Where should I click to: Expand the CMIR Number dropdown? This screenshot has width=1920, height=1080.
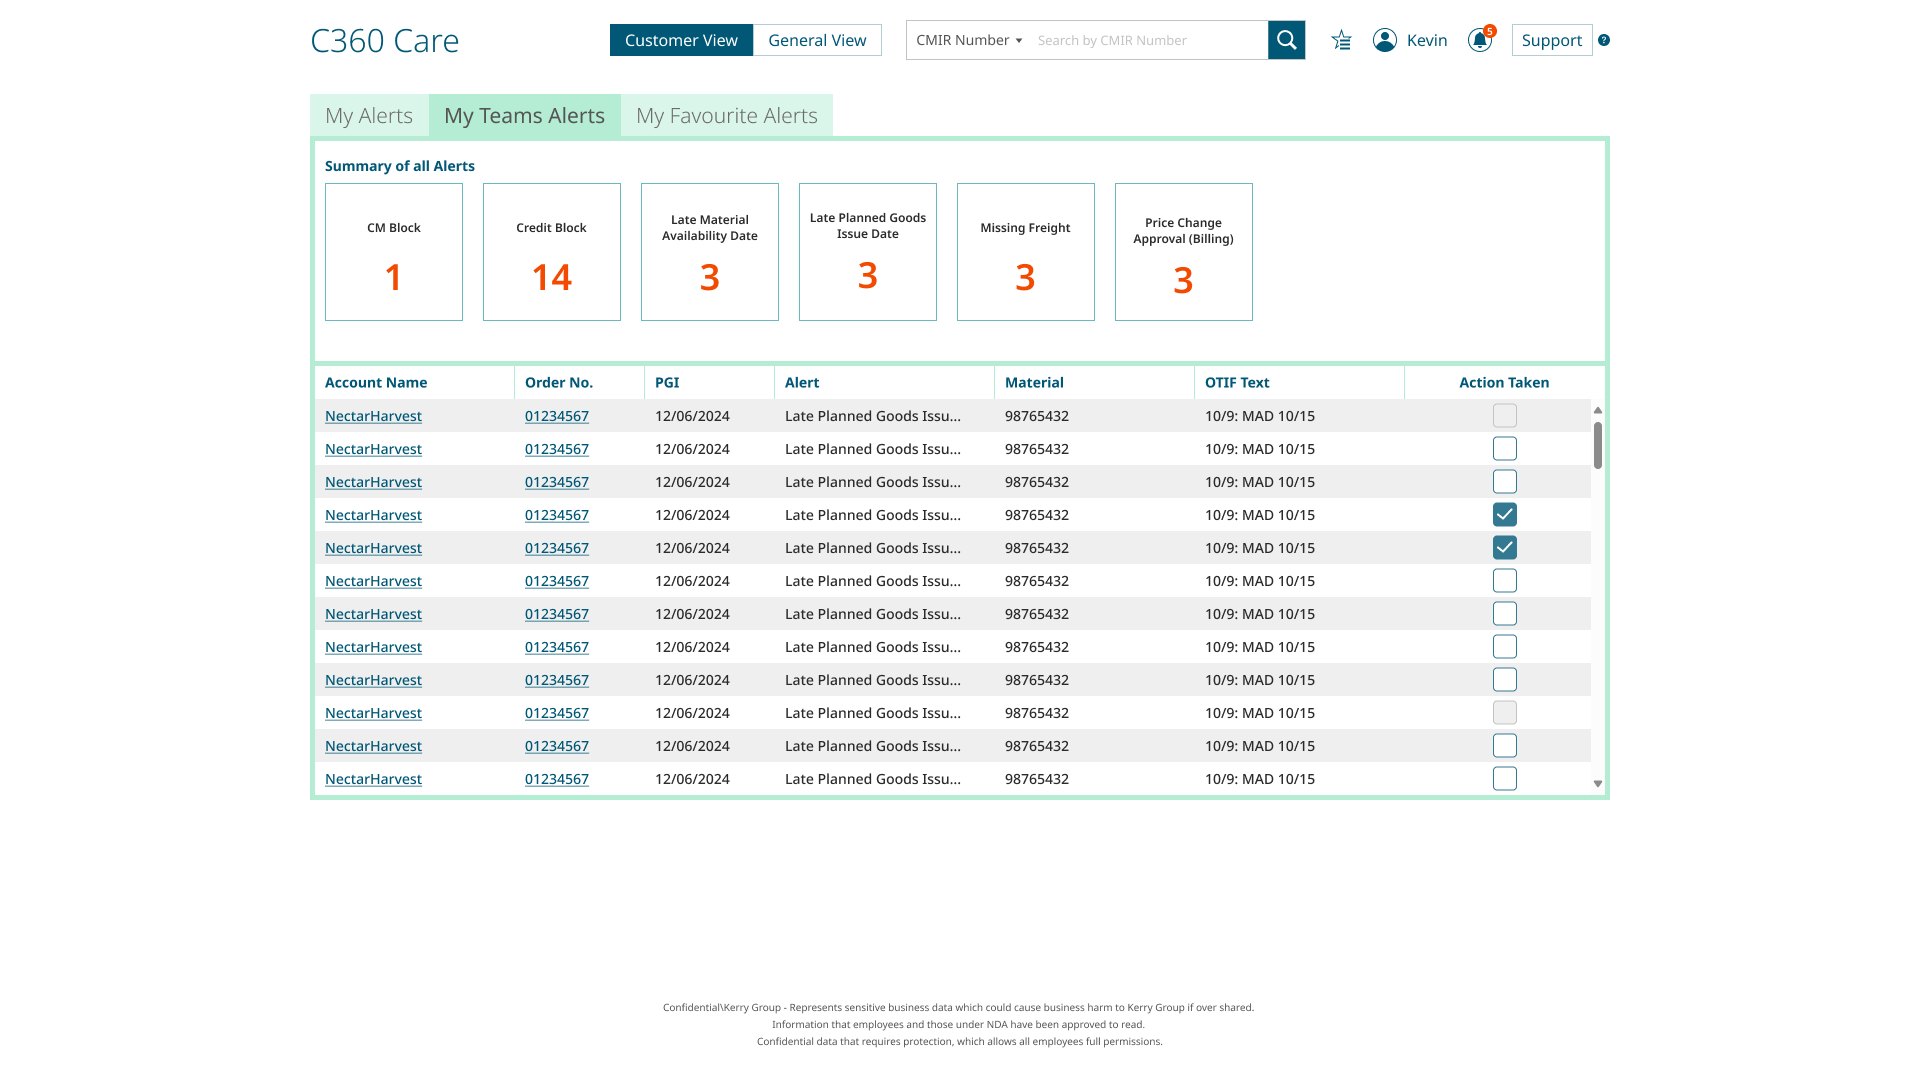coord(968,40)
